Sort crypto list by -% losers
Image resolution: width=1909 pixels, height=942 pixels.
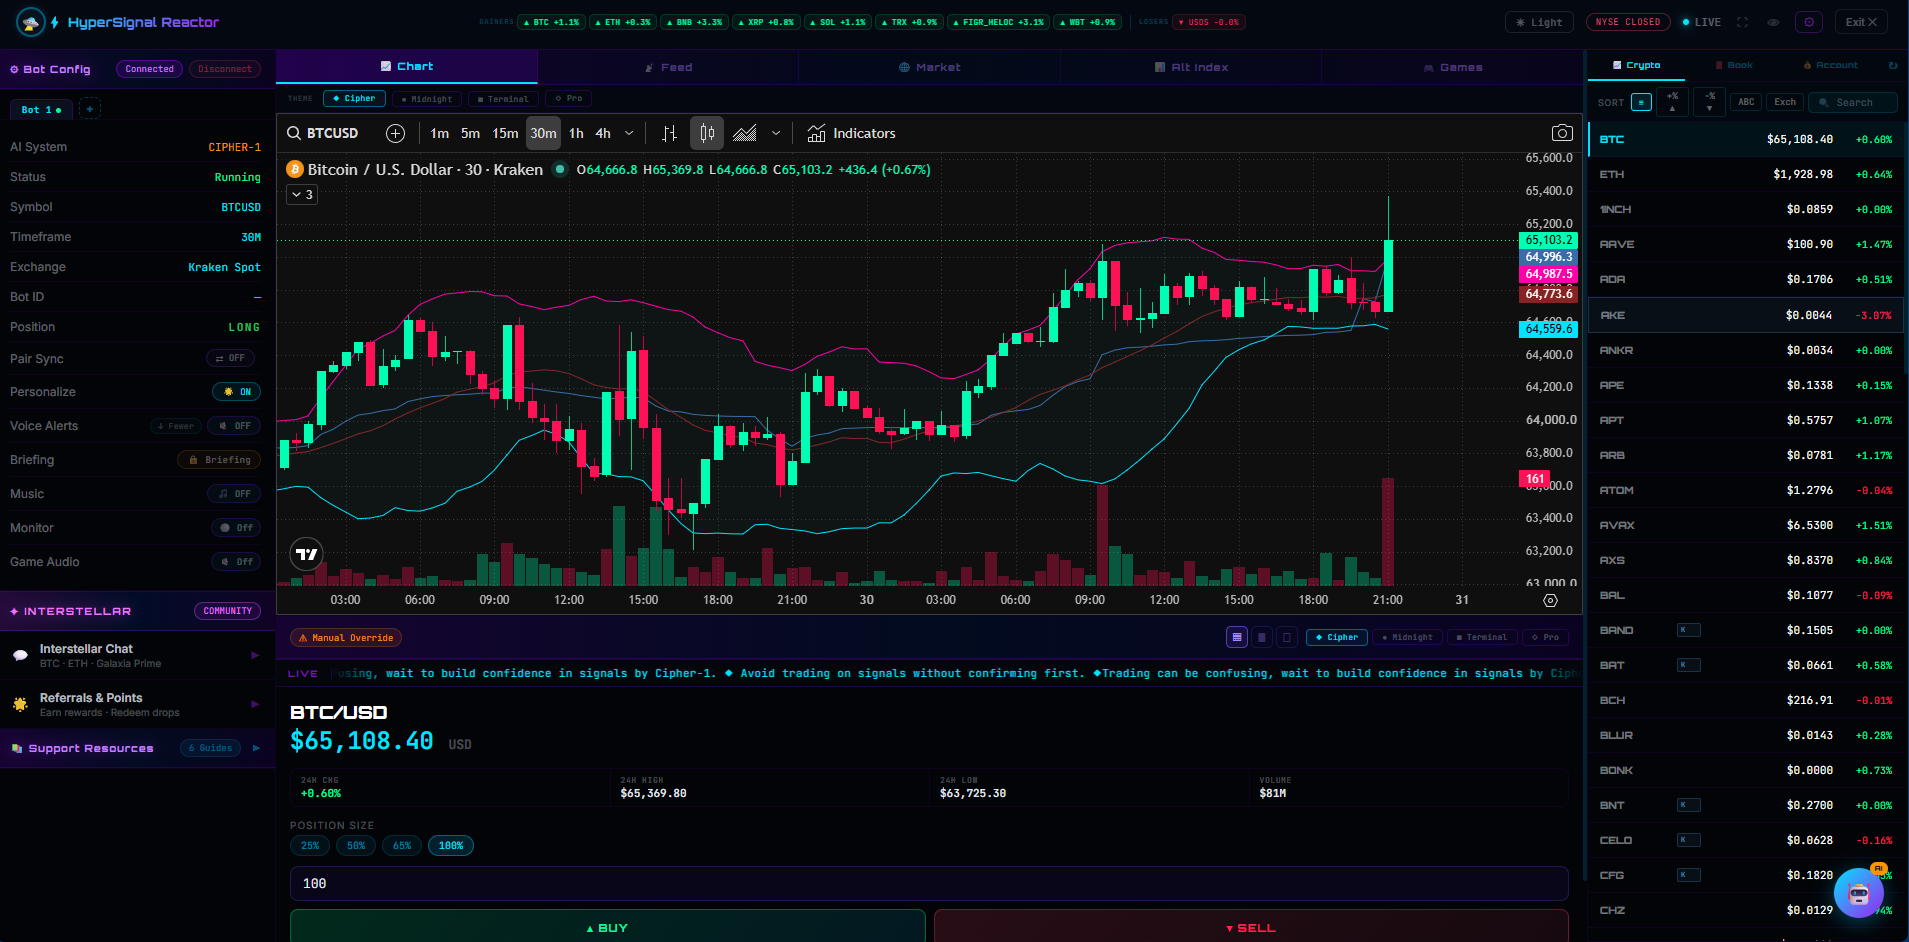[x=1710, y=102]
